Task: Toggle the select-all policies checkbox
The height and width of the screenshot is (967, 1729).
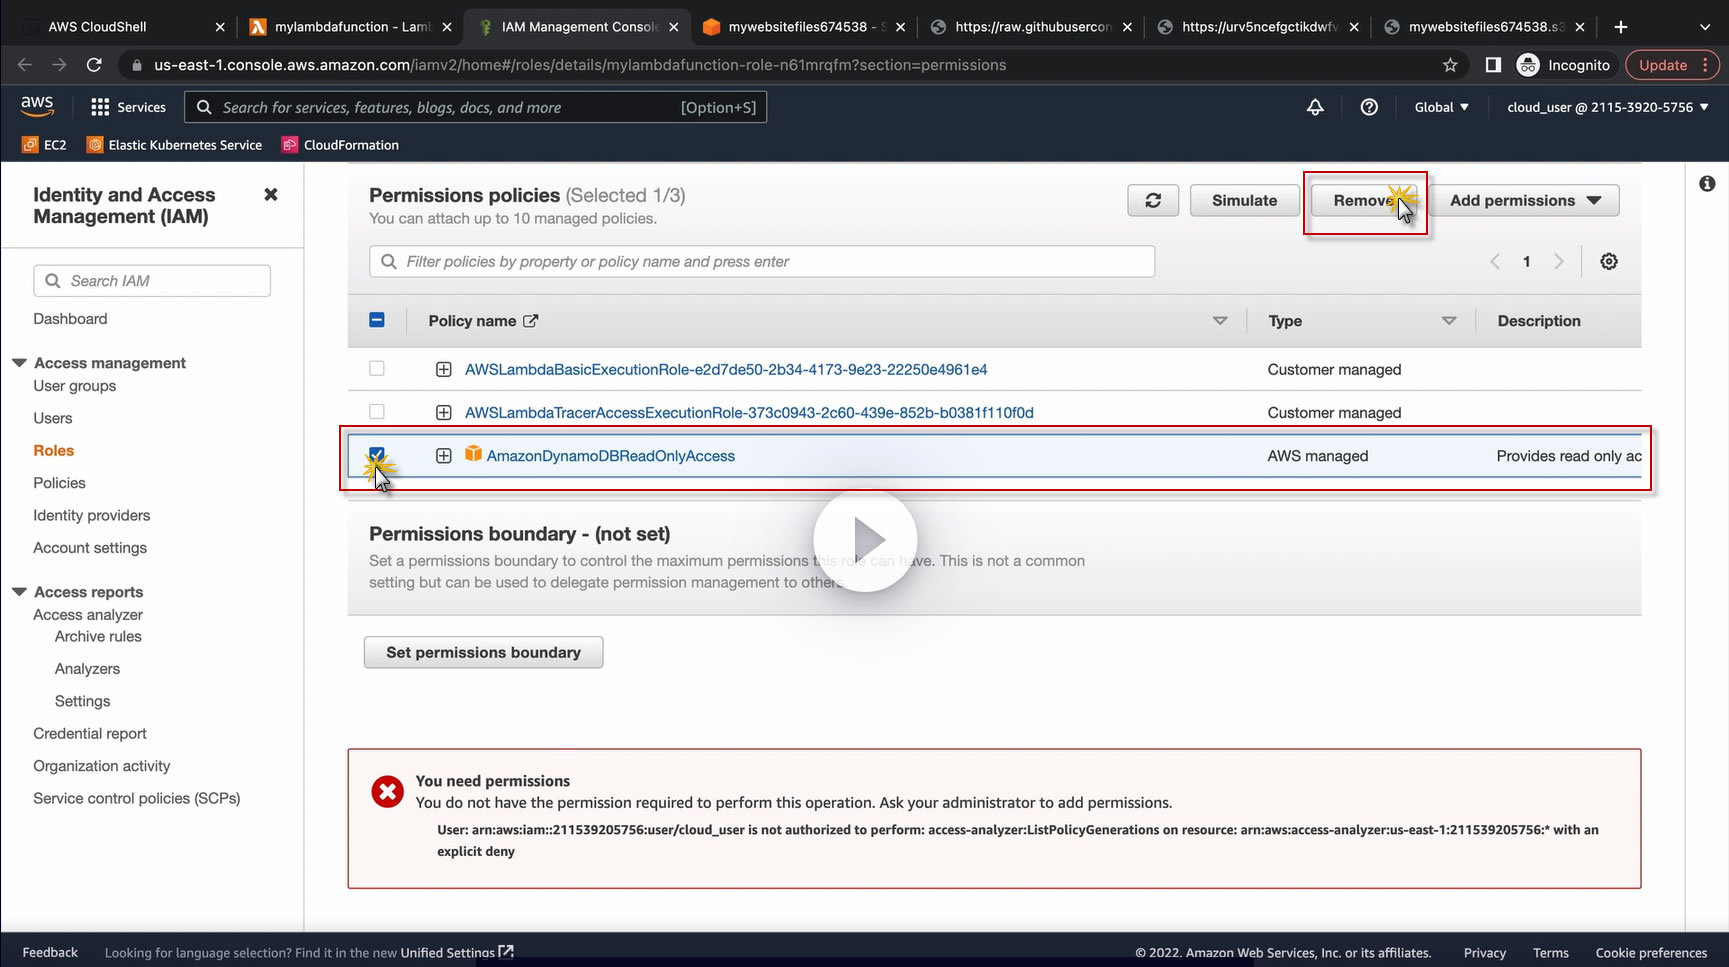Action: point(377,320)
